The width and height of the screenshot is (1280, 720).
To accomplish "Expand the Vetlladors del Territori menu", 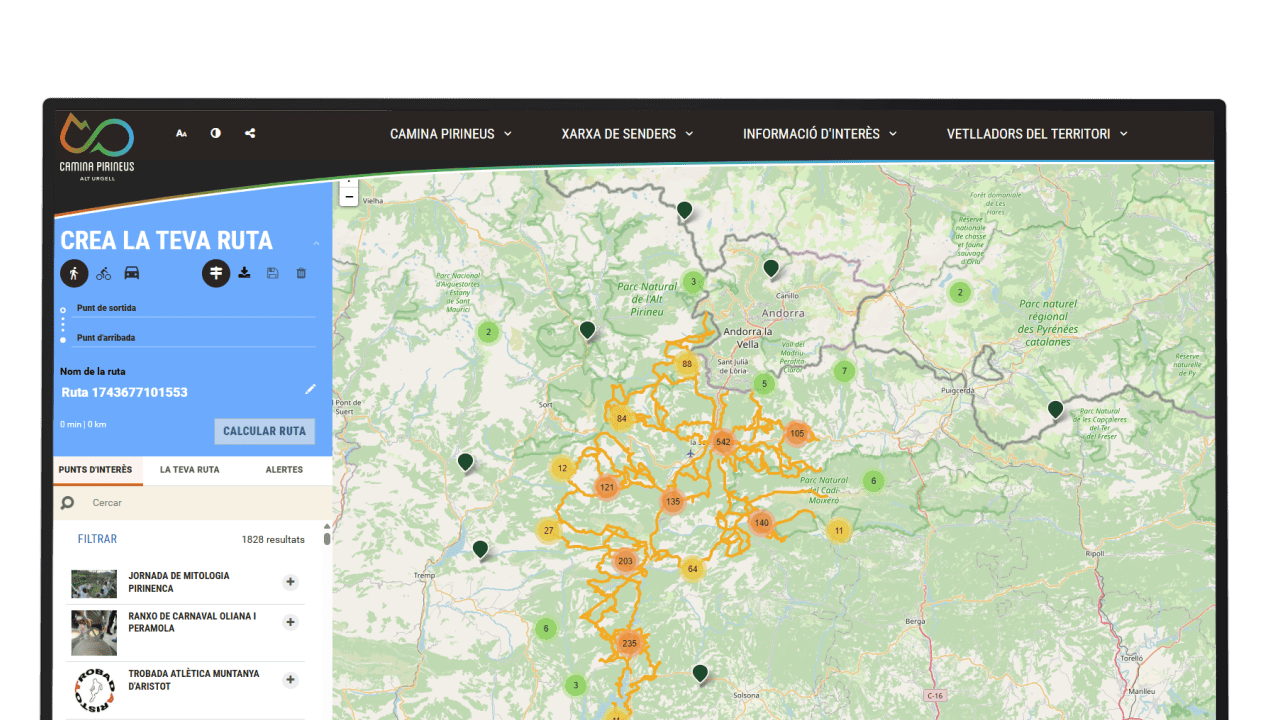I will point(1037,134).
